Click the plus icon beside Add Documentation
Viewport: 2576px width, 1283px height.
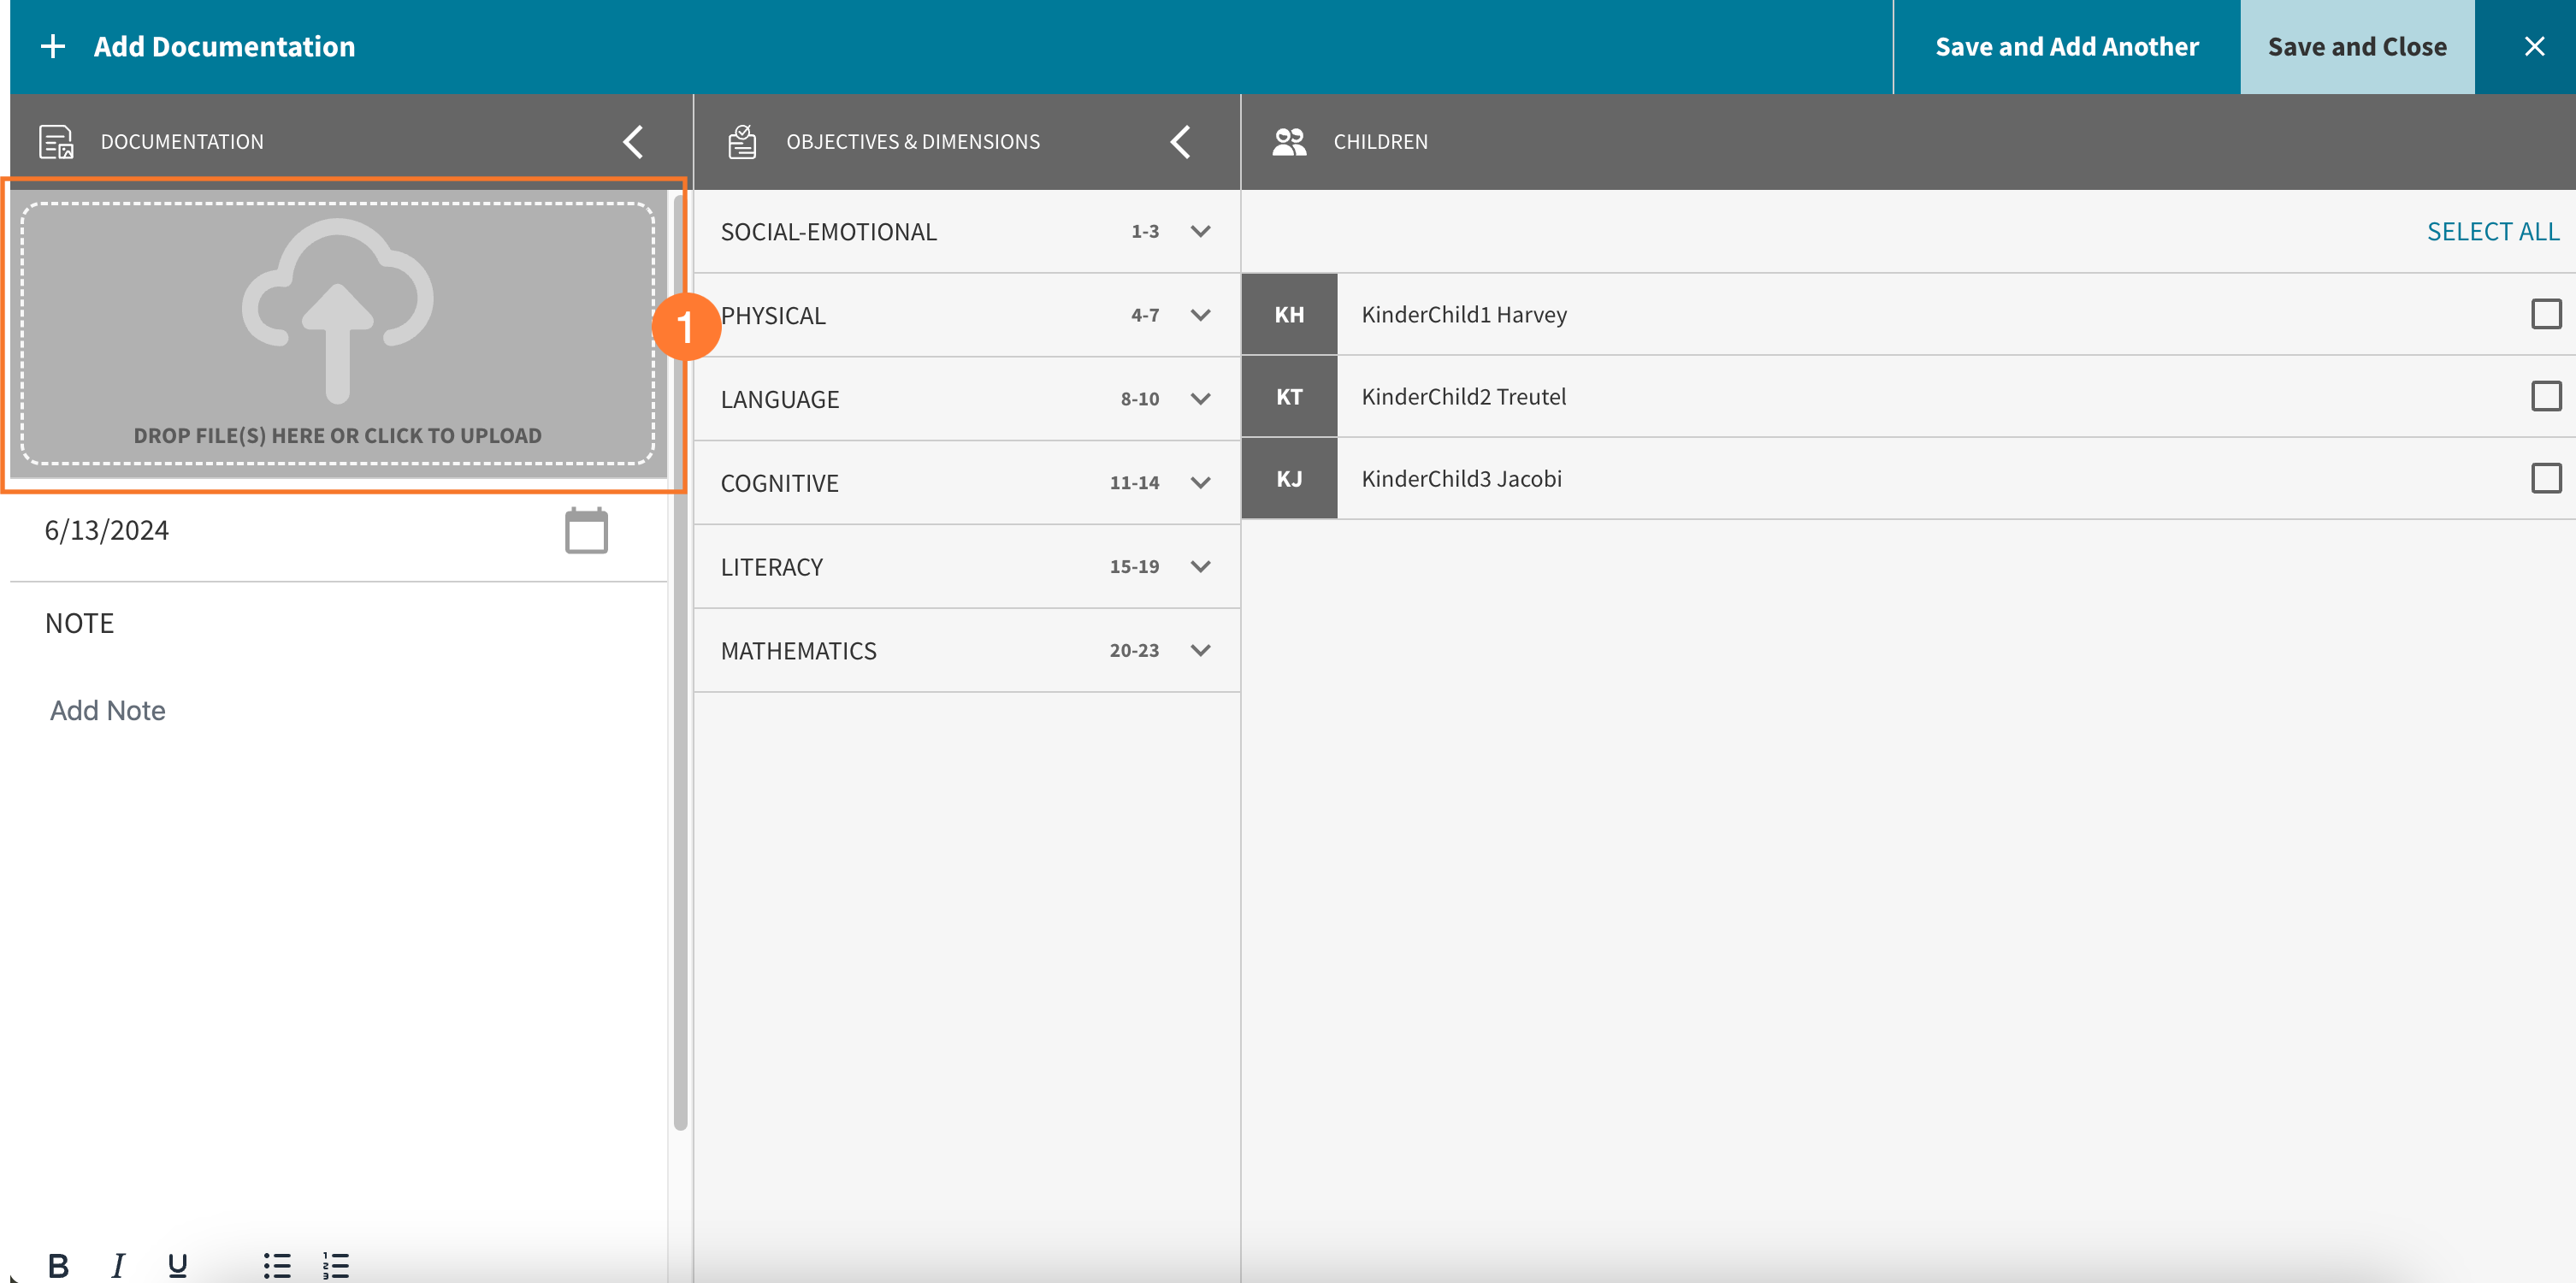52,46
